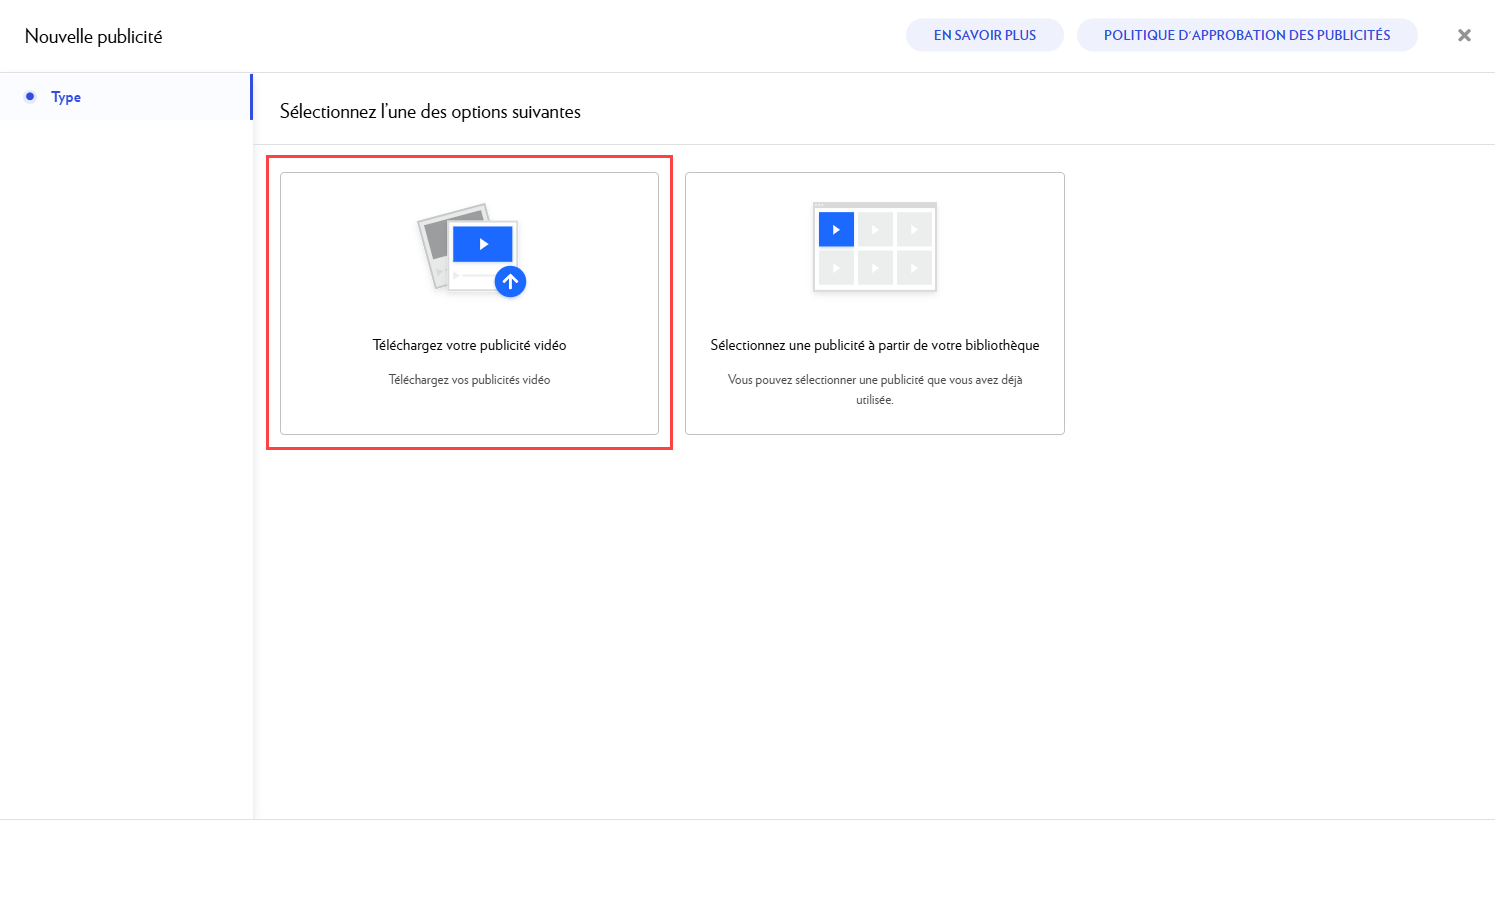Click the blue play thumbnail in upload illustration
Screen dimensions: 1495x897
482,243
